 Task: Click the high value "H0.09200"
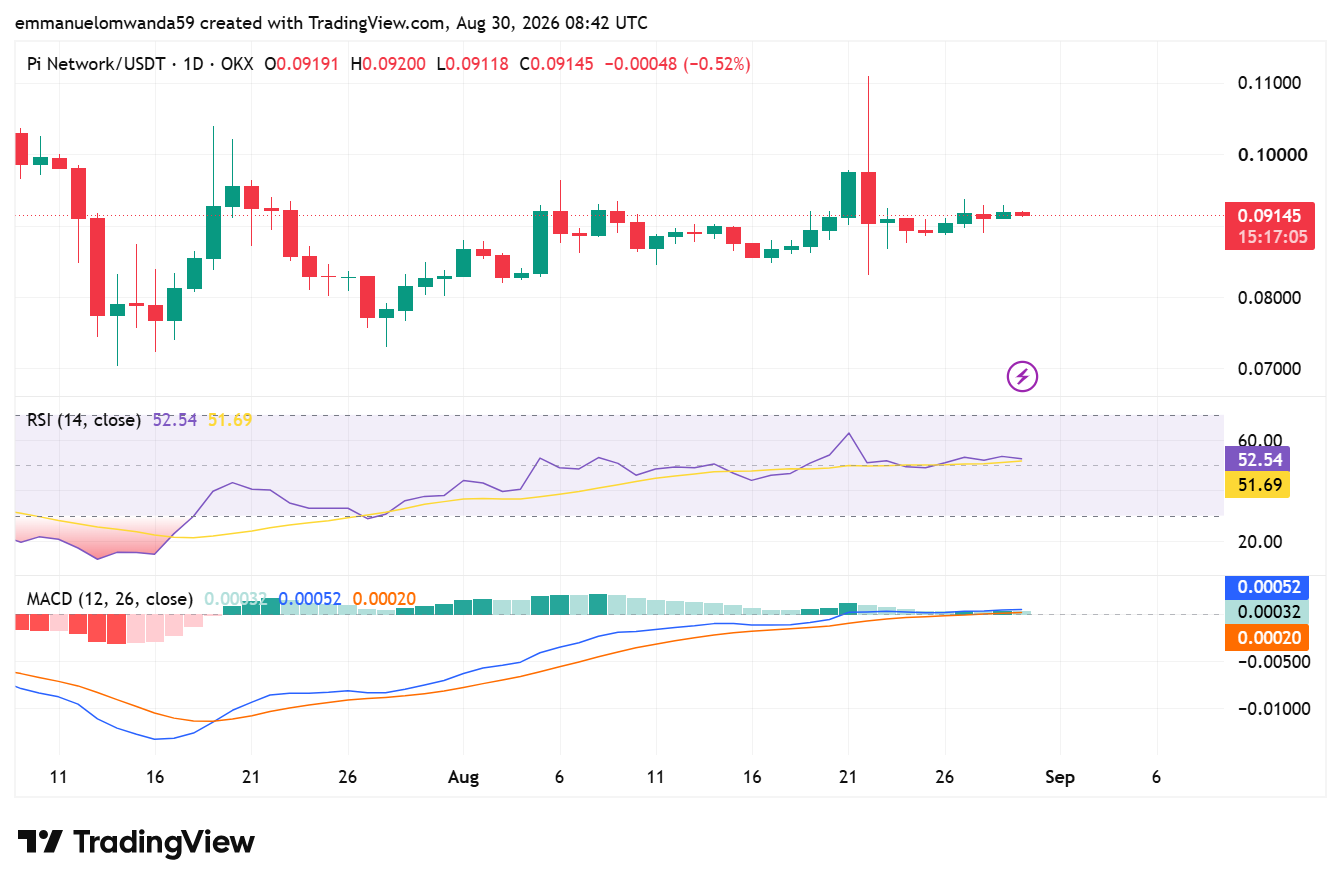click(387, 64)
